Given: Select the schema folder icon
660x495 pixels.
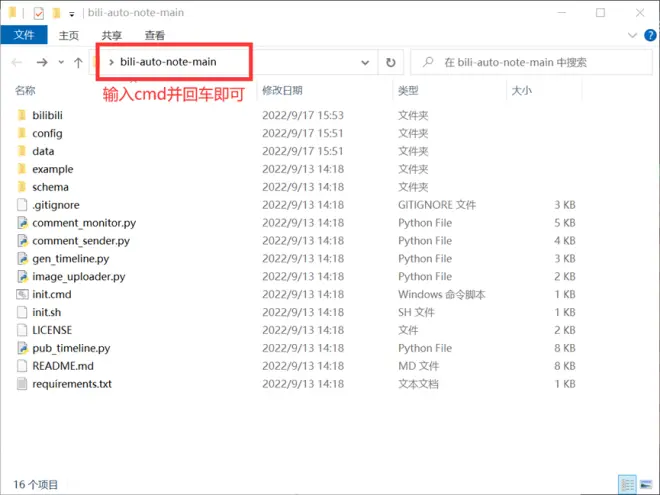Looking at the screenshot, I should pos(22,186).
